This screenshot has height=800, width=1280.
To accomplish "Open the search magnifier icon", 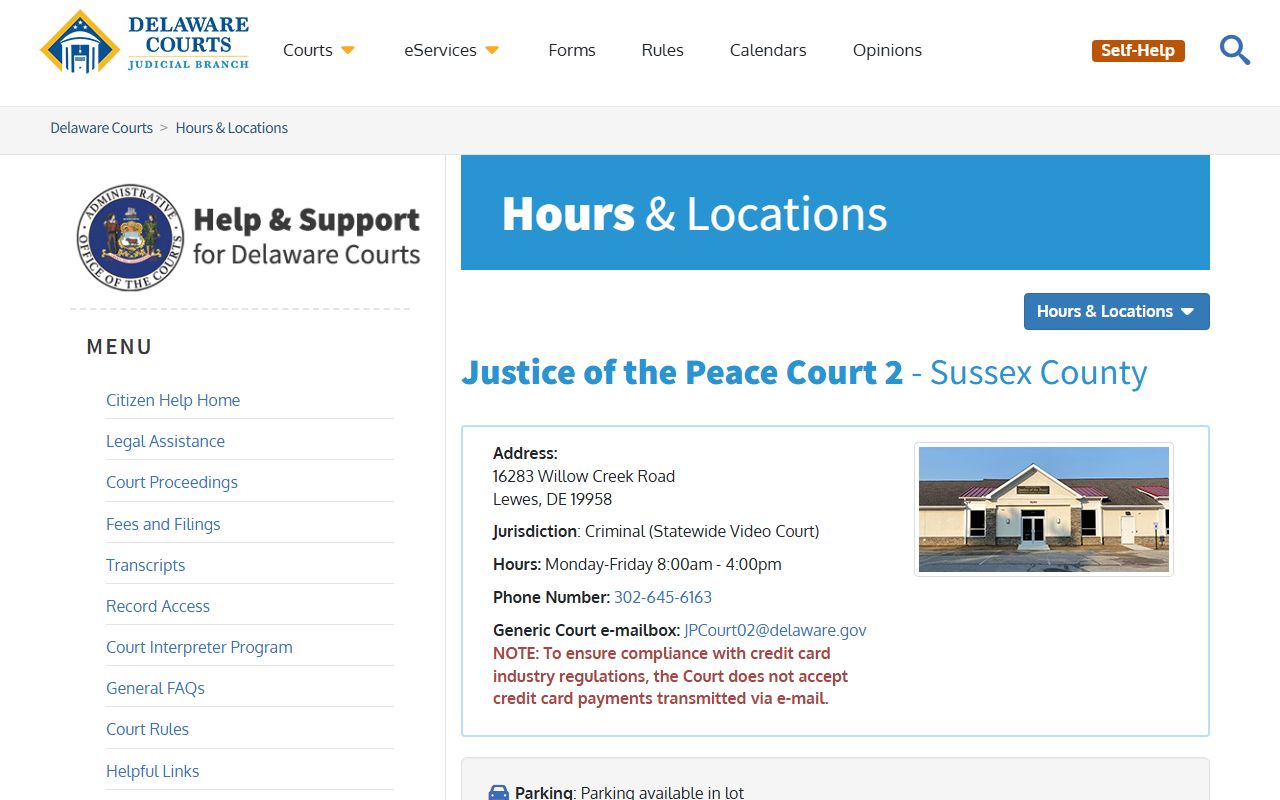I will click(x=1235, y=50).
